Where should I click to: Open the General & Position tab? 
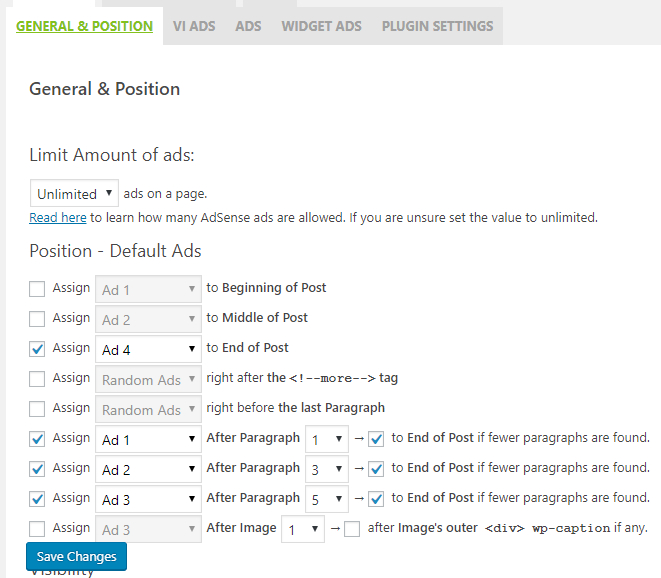point(84,26)
